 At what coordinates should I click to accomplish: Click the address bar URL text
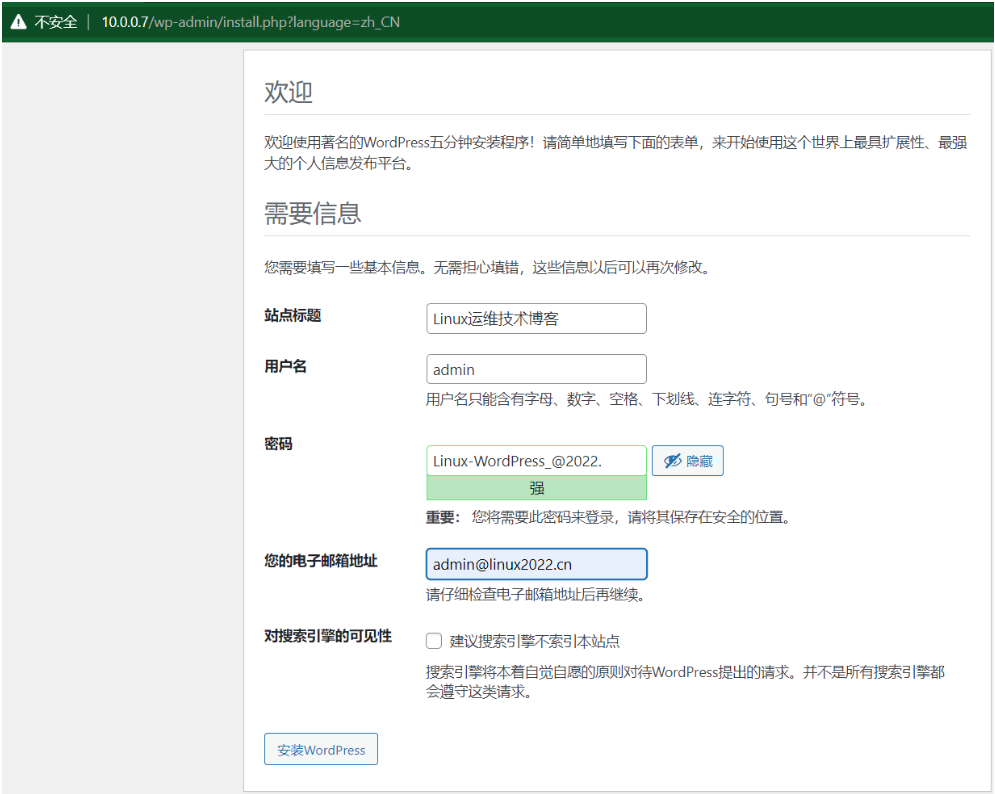(251, 22)
